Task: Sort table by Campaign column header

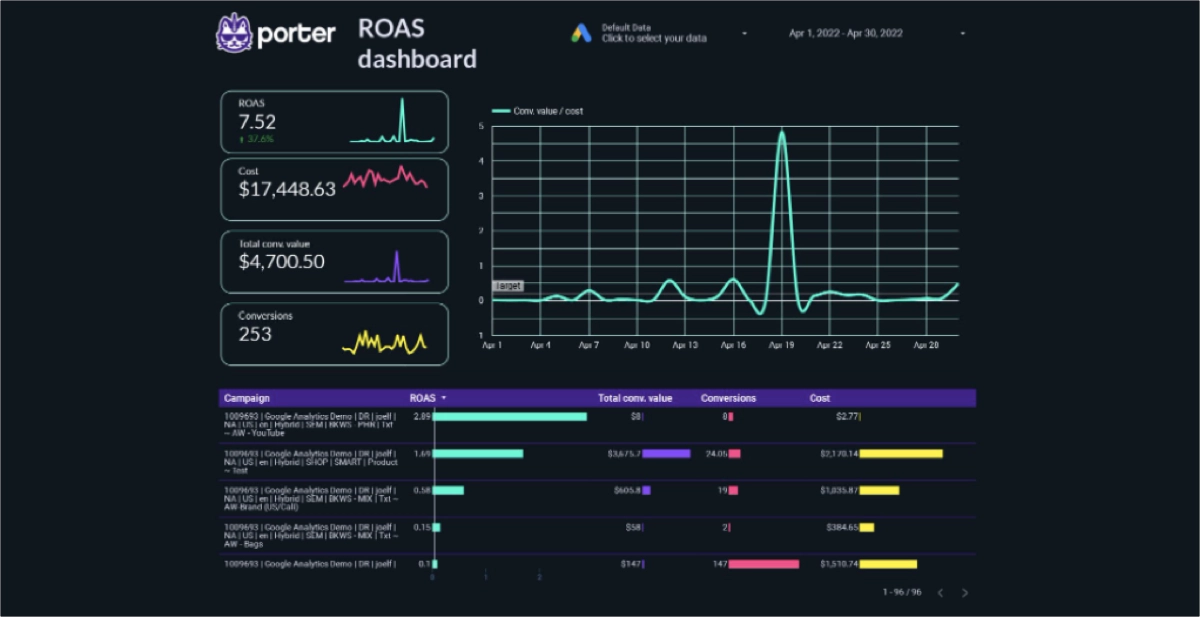Action: point(247,398)
